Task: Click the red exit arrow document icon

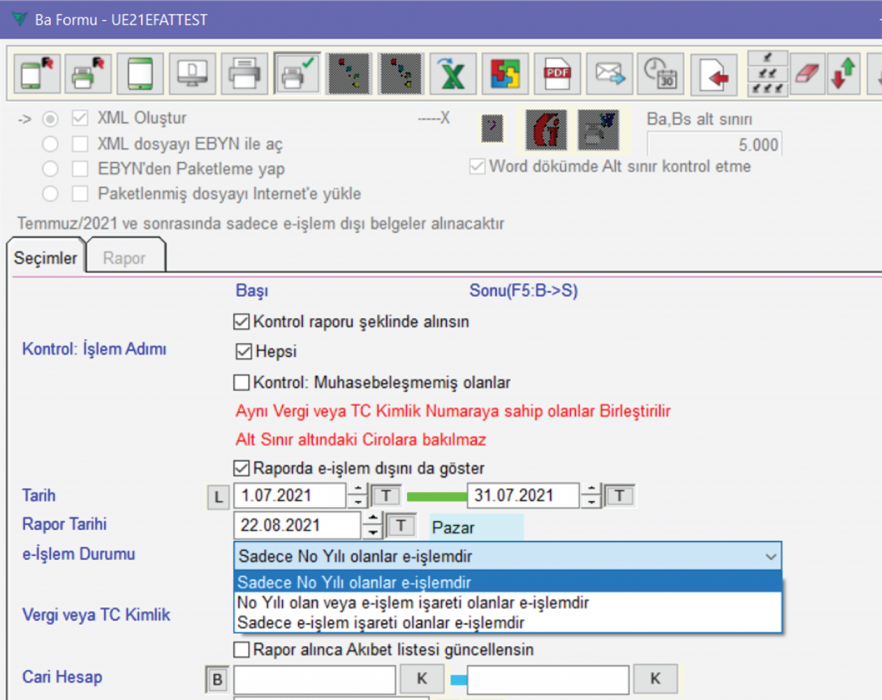Action: click(x=713, y=74)
